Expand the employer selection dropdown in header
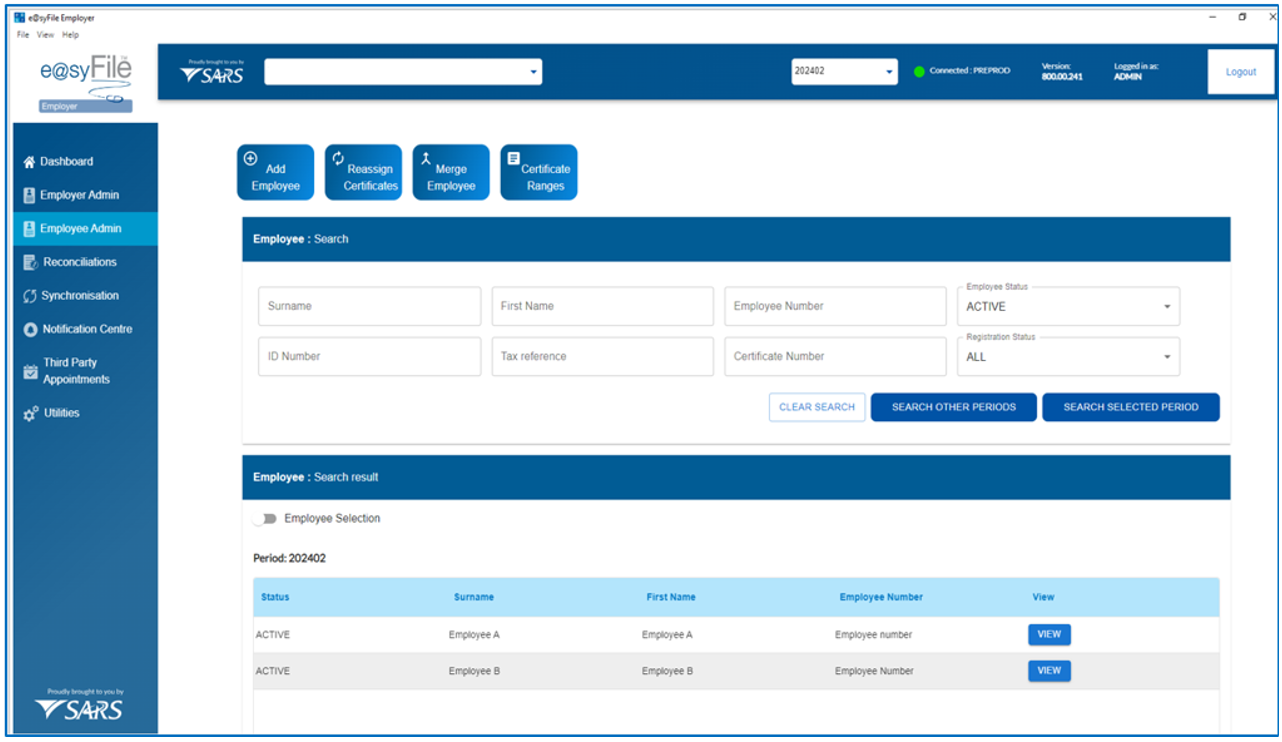The height and width of the screenshot is (742, 1282). click(x=403, y=72)
